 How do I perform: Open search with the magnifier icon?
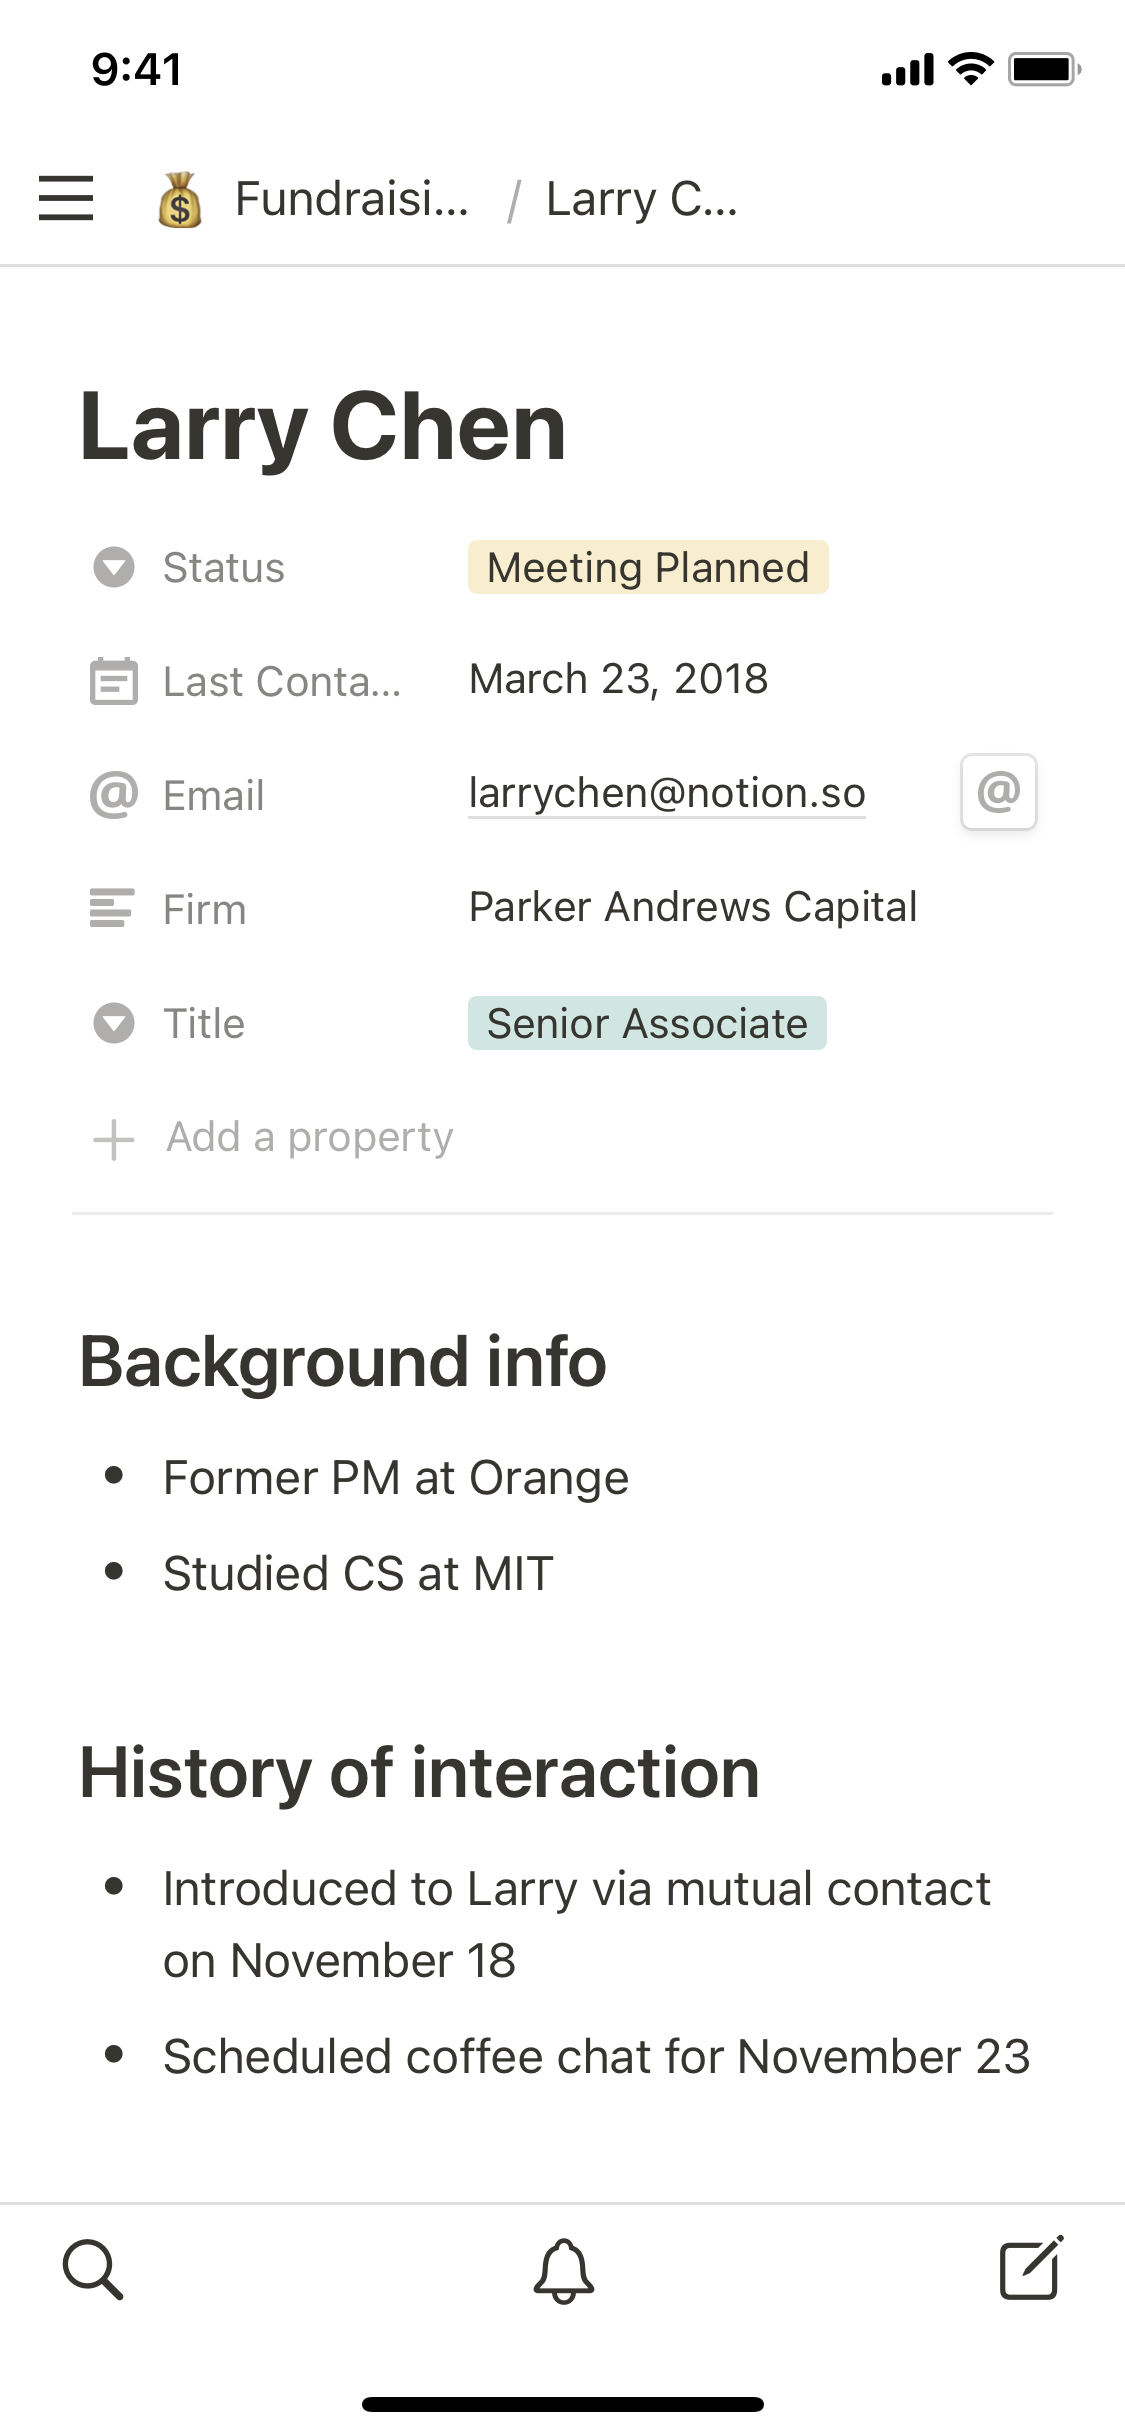93,2269
